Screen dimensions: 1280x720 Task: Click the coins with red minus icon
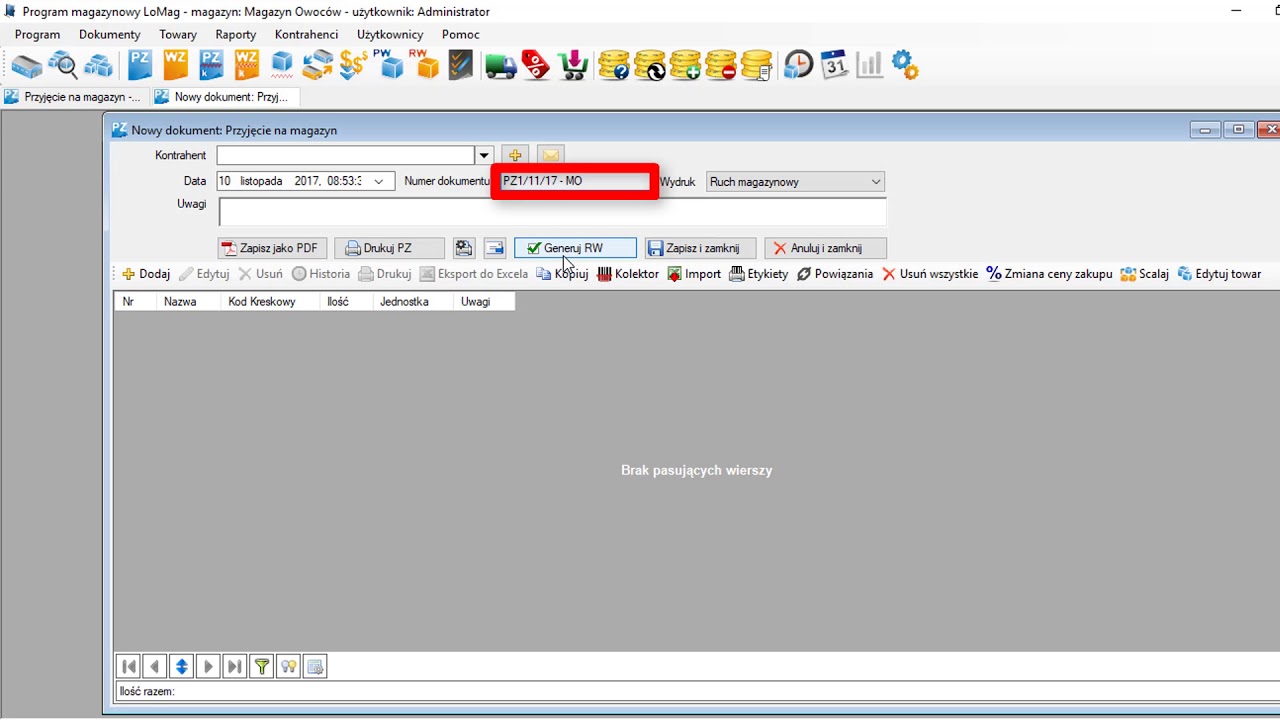pos(721,66)
